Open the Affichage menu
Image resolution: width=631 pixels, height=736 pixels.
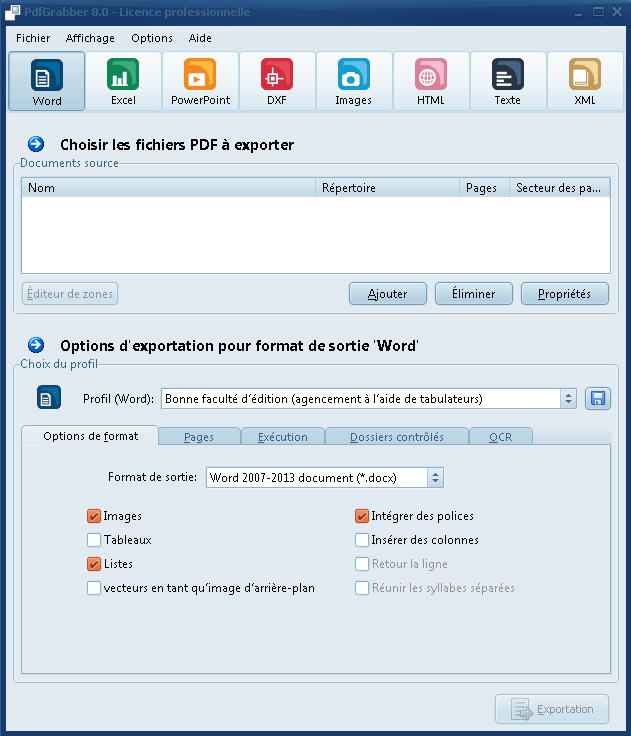90,38
